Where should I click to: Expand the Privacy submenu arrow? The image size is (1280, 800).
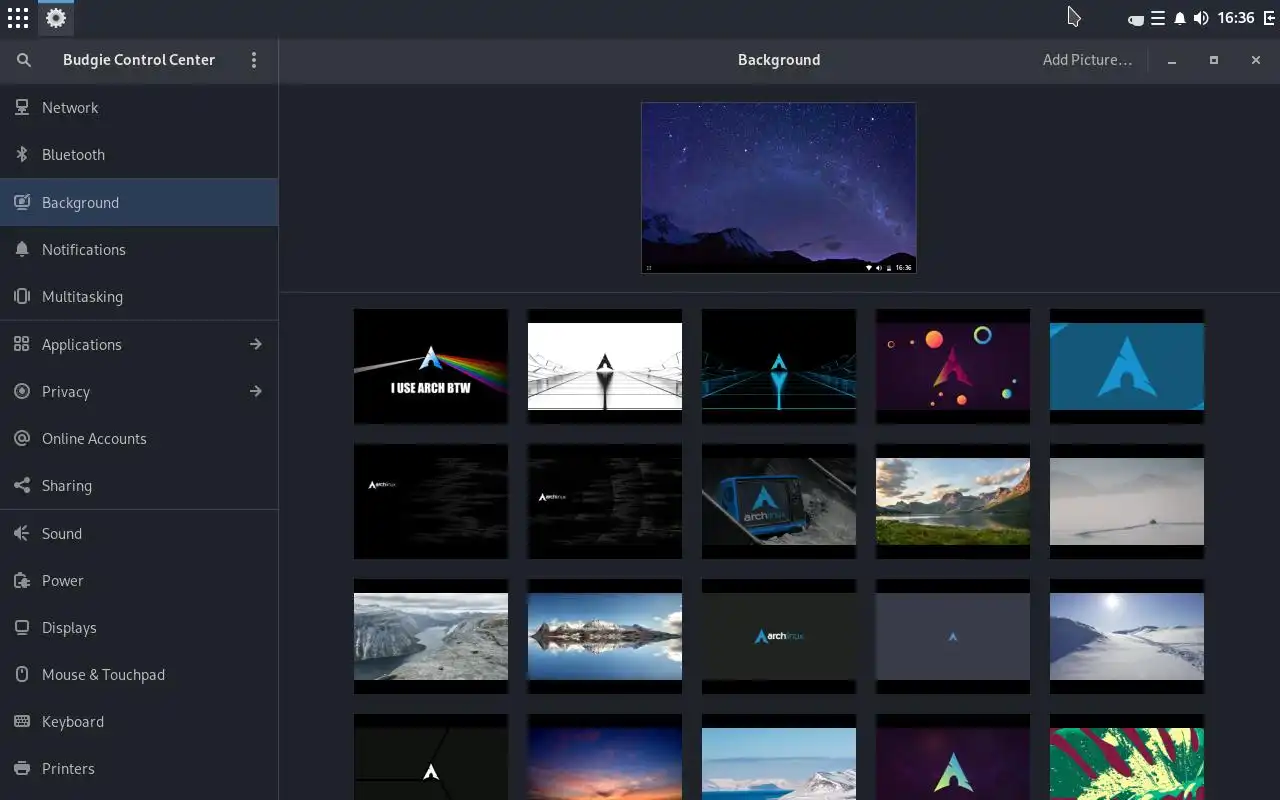(256, 391)
